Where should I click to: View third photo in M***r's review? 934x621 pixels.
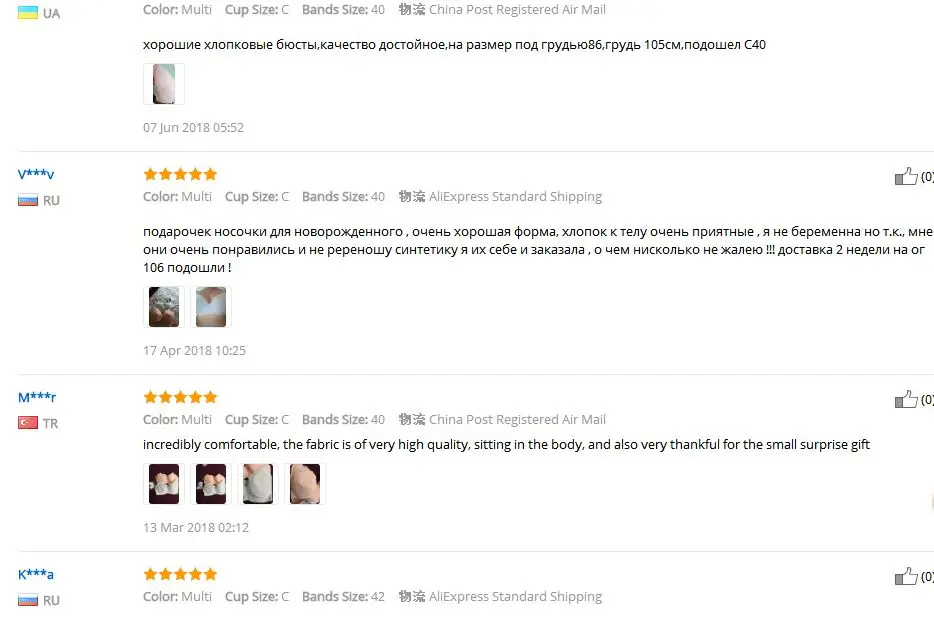[x=258, y=484]
